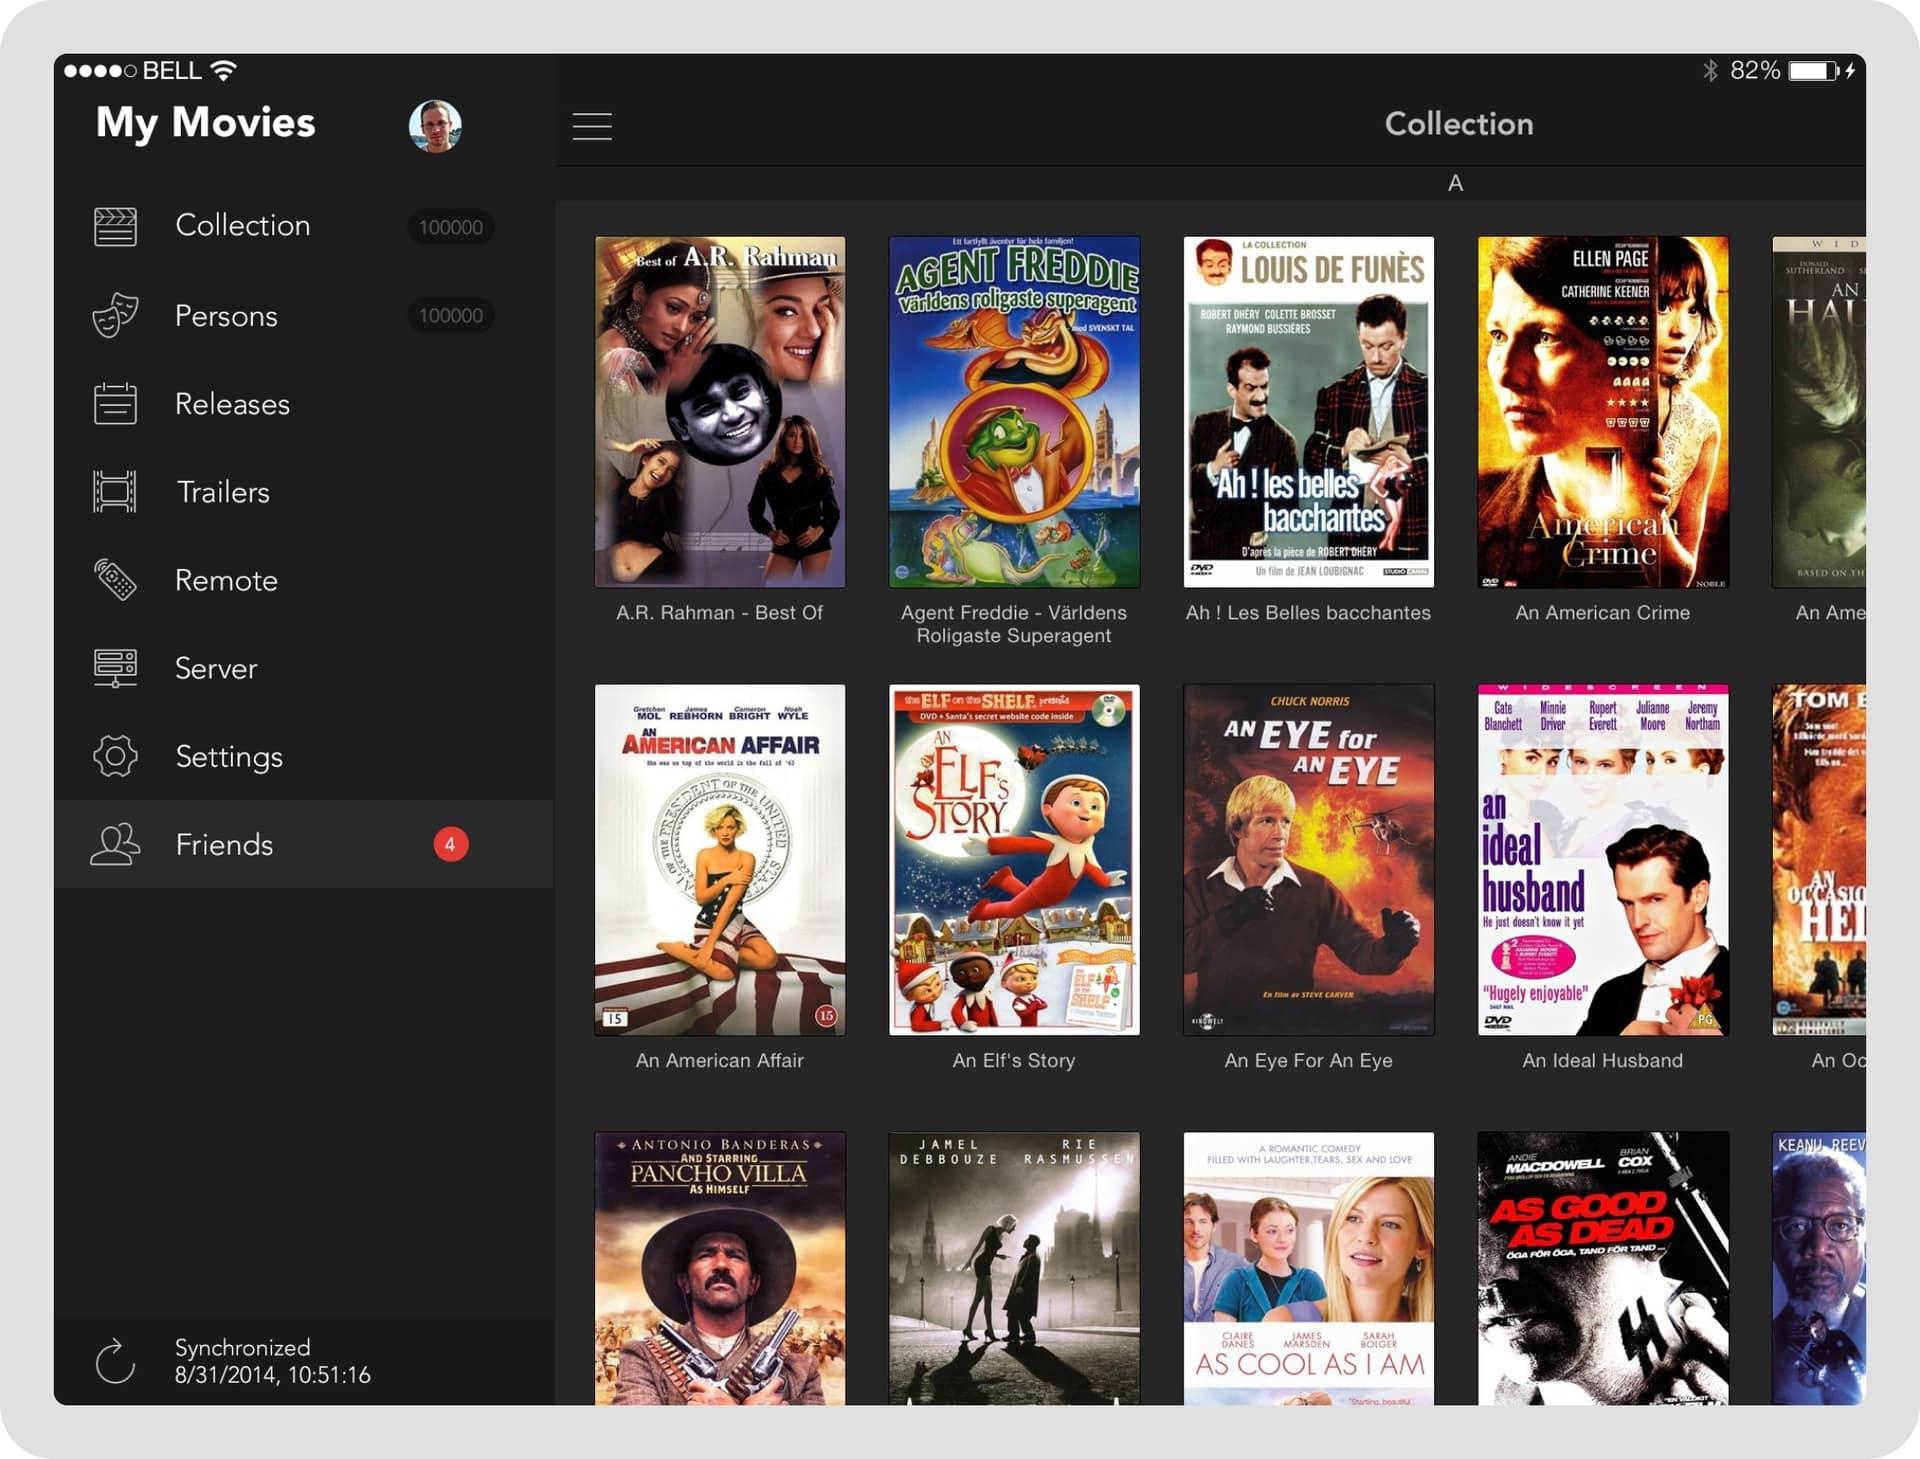Open the Jamel Debbouze Rie Rasmussen cover
The width and height of the screenshot is (1920, 1459).
(x=1014, y=1269)
